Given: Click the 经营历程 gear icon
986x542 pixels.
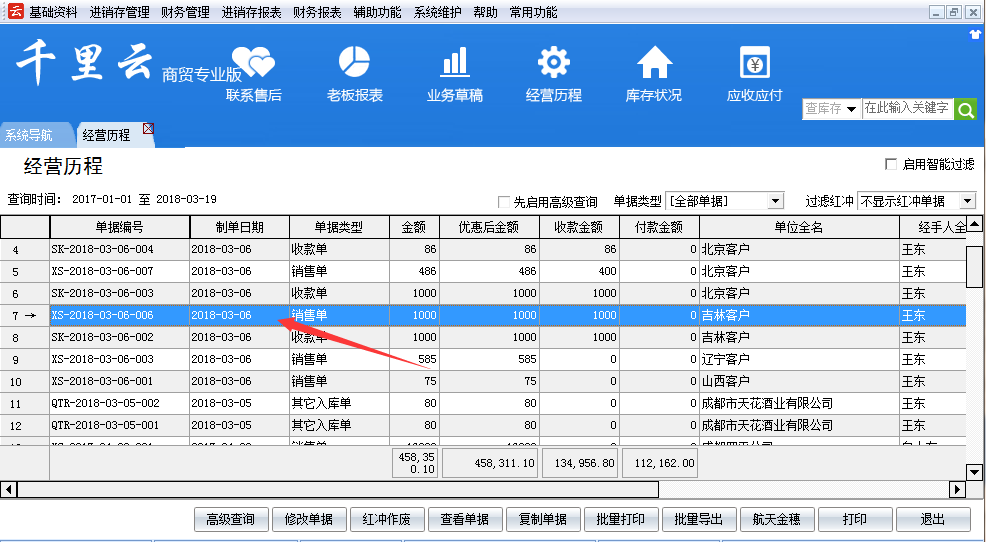Looking at the screenshot, I should (553, 63).
